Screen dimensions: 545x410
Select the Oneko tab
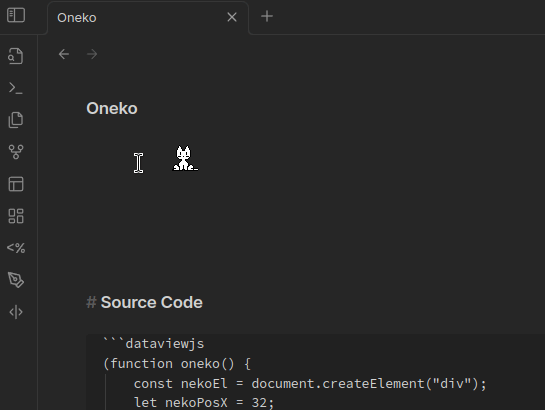coord(148,18)
